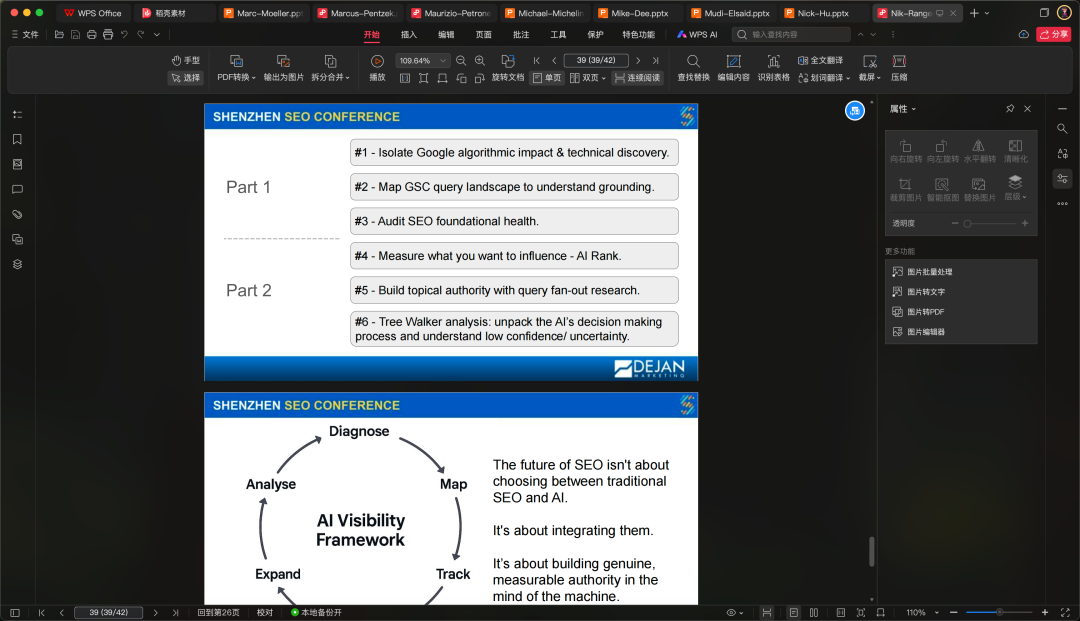The height and width of the screenshot is (621, 1080).
Task: Open Find and Replace (查找替换)
Action: click(x=694, y=68)
